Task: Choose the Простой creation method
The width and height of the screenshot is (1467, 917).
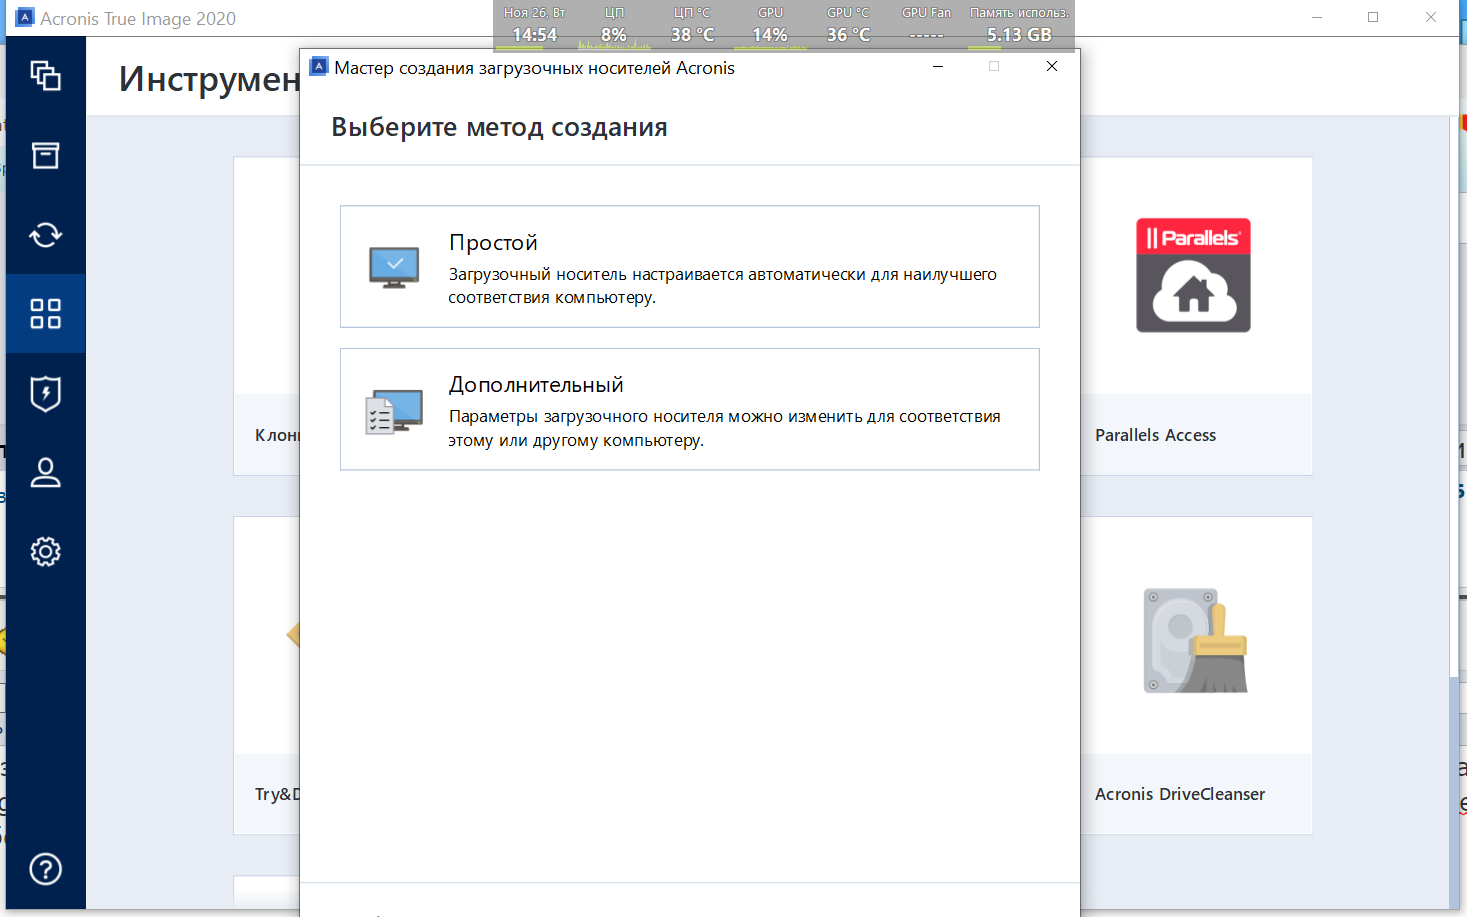Action: pos(690,267)
